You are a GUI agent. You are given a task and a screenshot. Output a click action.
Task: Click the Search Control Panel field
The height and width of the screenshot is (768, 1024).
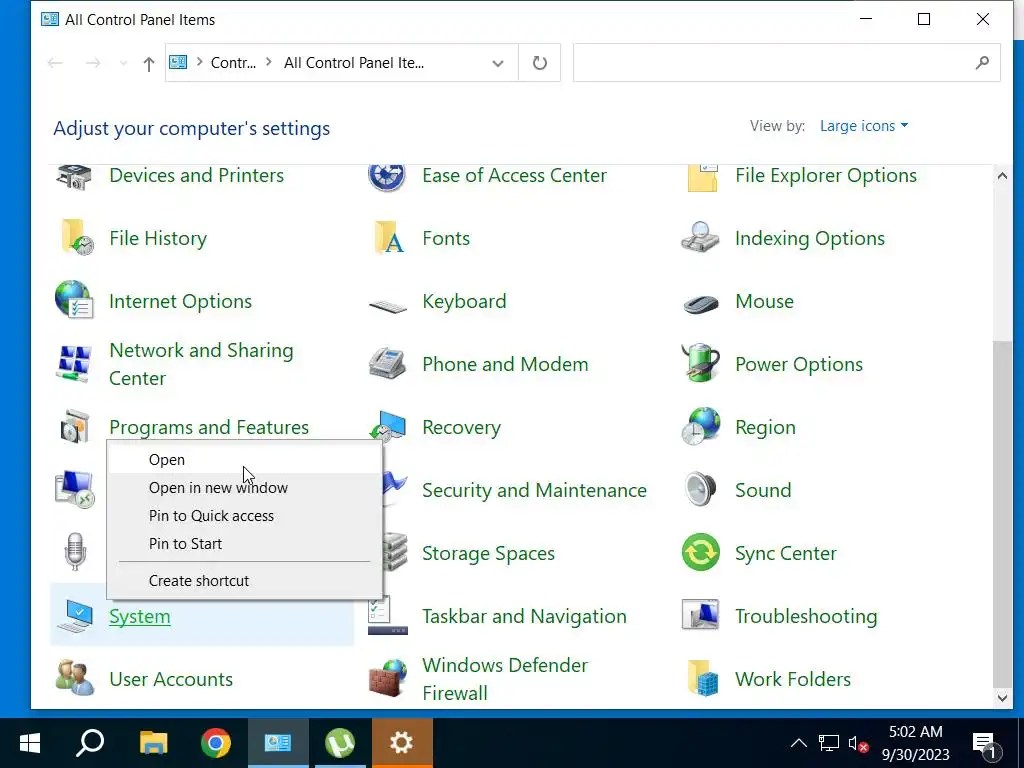click(x=786, y=63)
